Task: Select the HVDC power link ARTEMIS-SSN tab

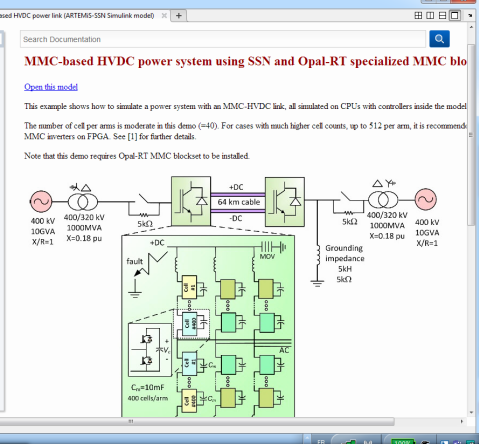Action: [77, 16]
